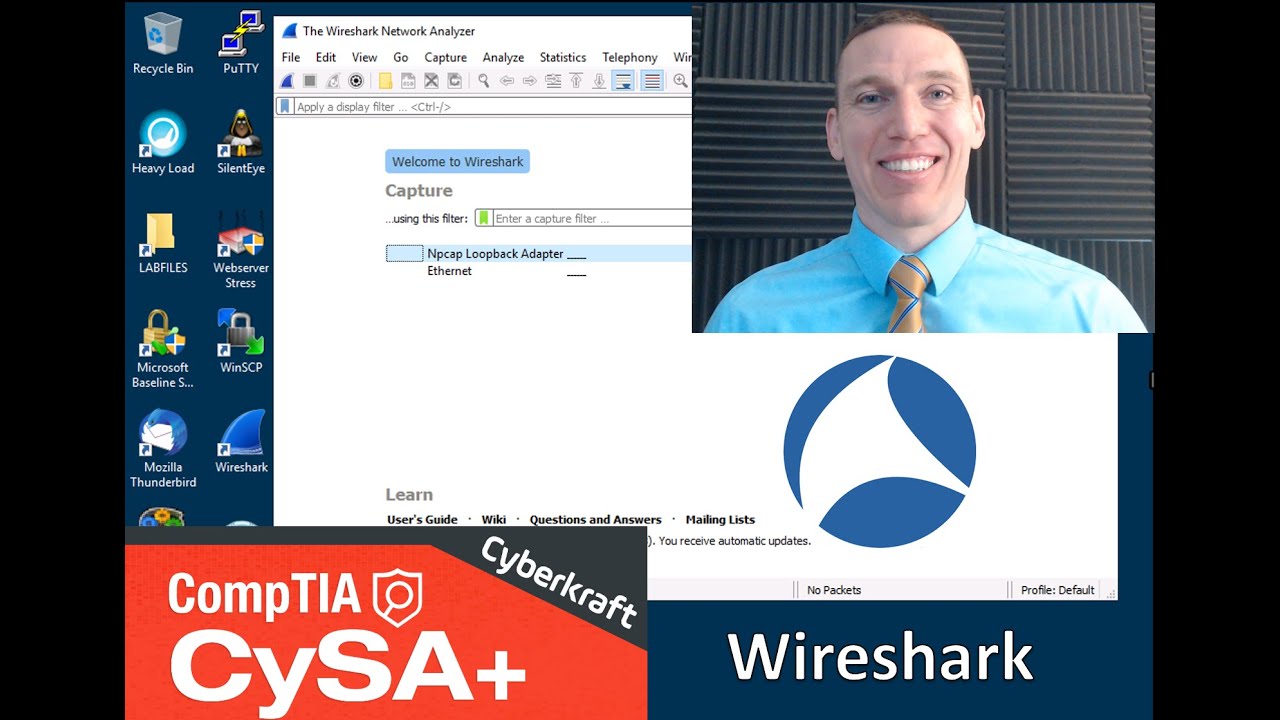The image size is (1280, 720).
Task: Click the close capture file icon
Action: (431, 81)
